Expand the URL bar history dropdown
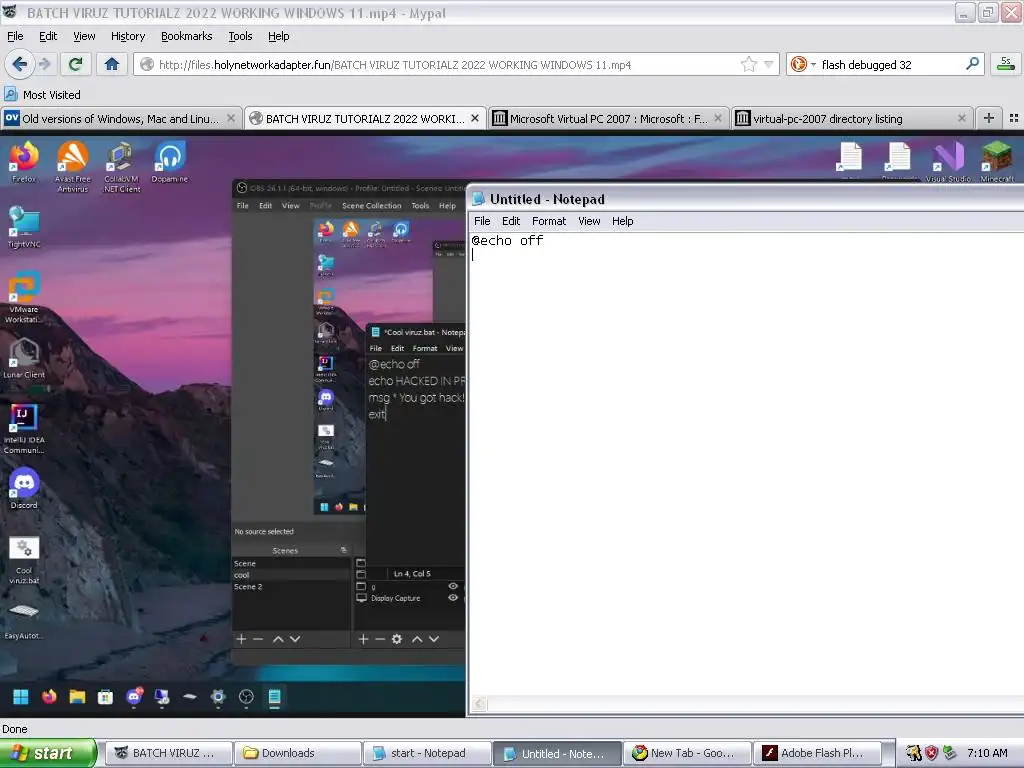This screenshot has width=1024, height=768. [x=769, y=64]
